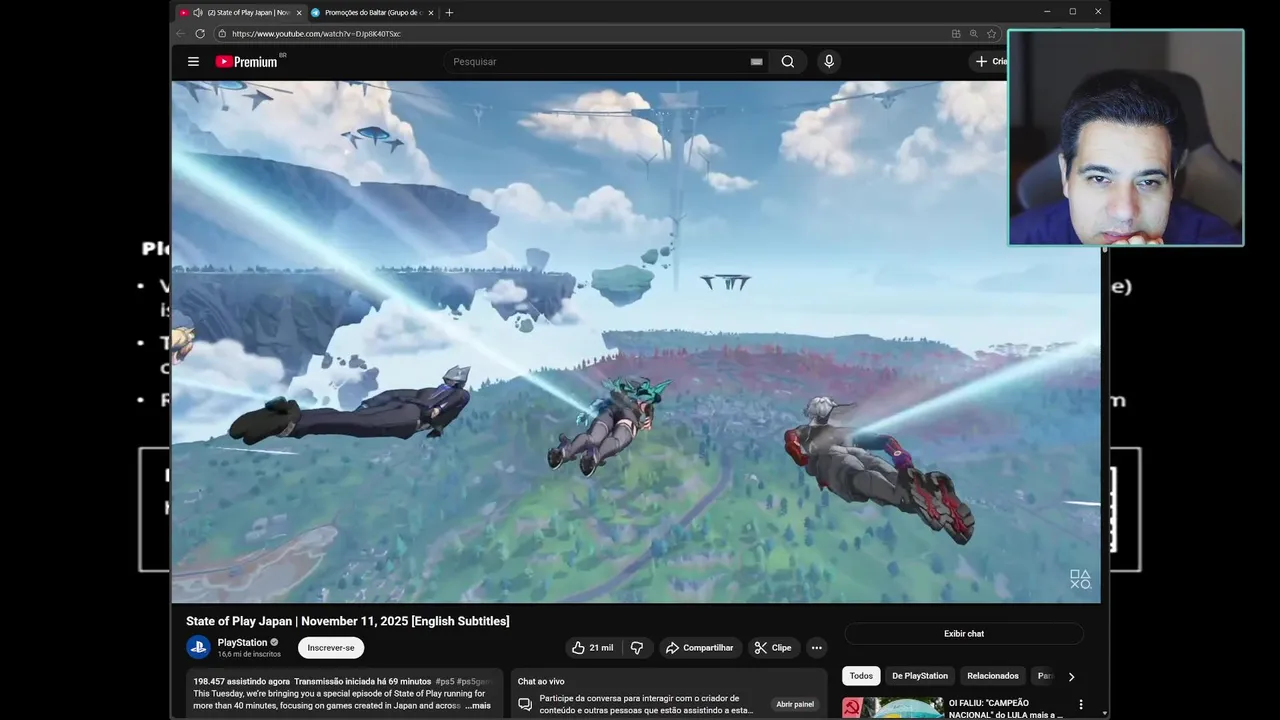
Task: Click the chat bubble icon in Chat ao vivo
Action: click(525, 704)
